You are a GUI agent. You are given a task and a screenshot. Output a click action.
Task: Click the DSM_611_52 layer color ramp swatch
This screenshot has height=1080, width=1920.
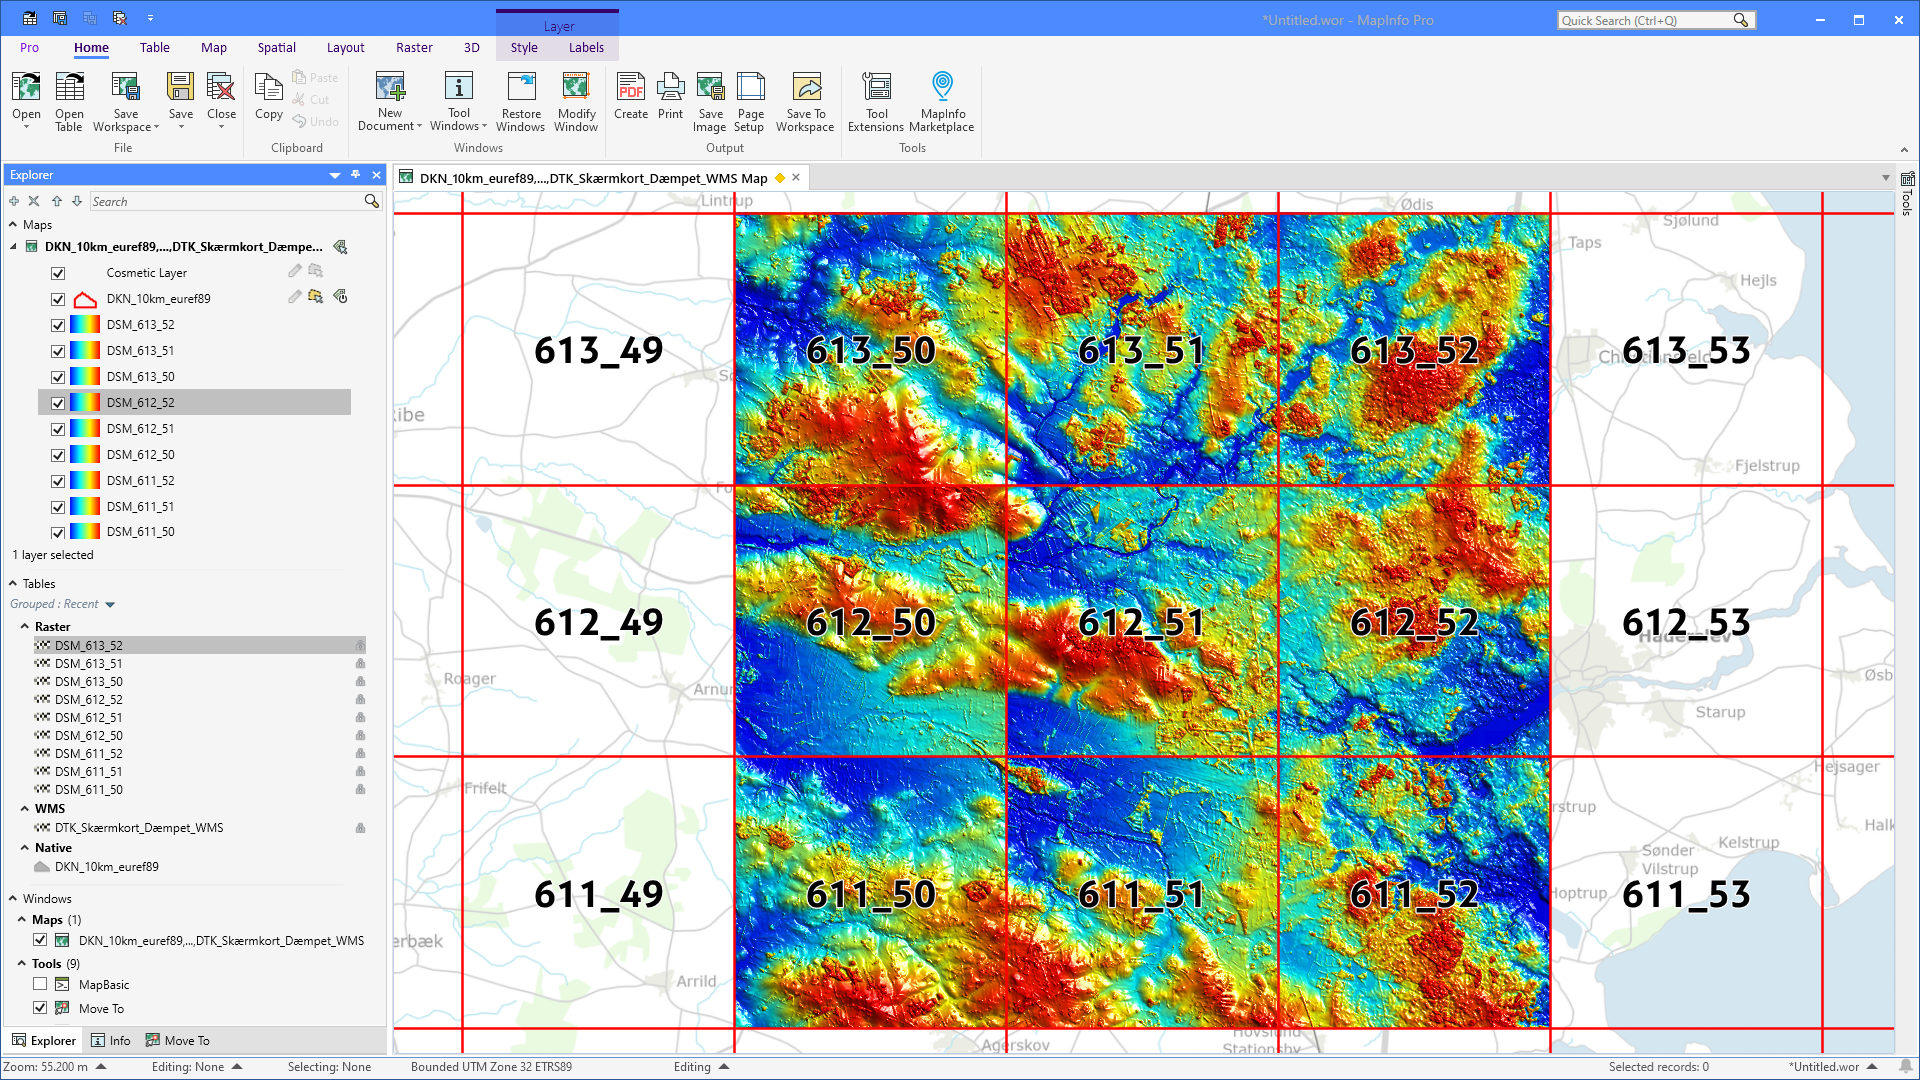[85, 481]
